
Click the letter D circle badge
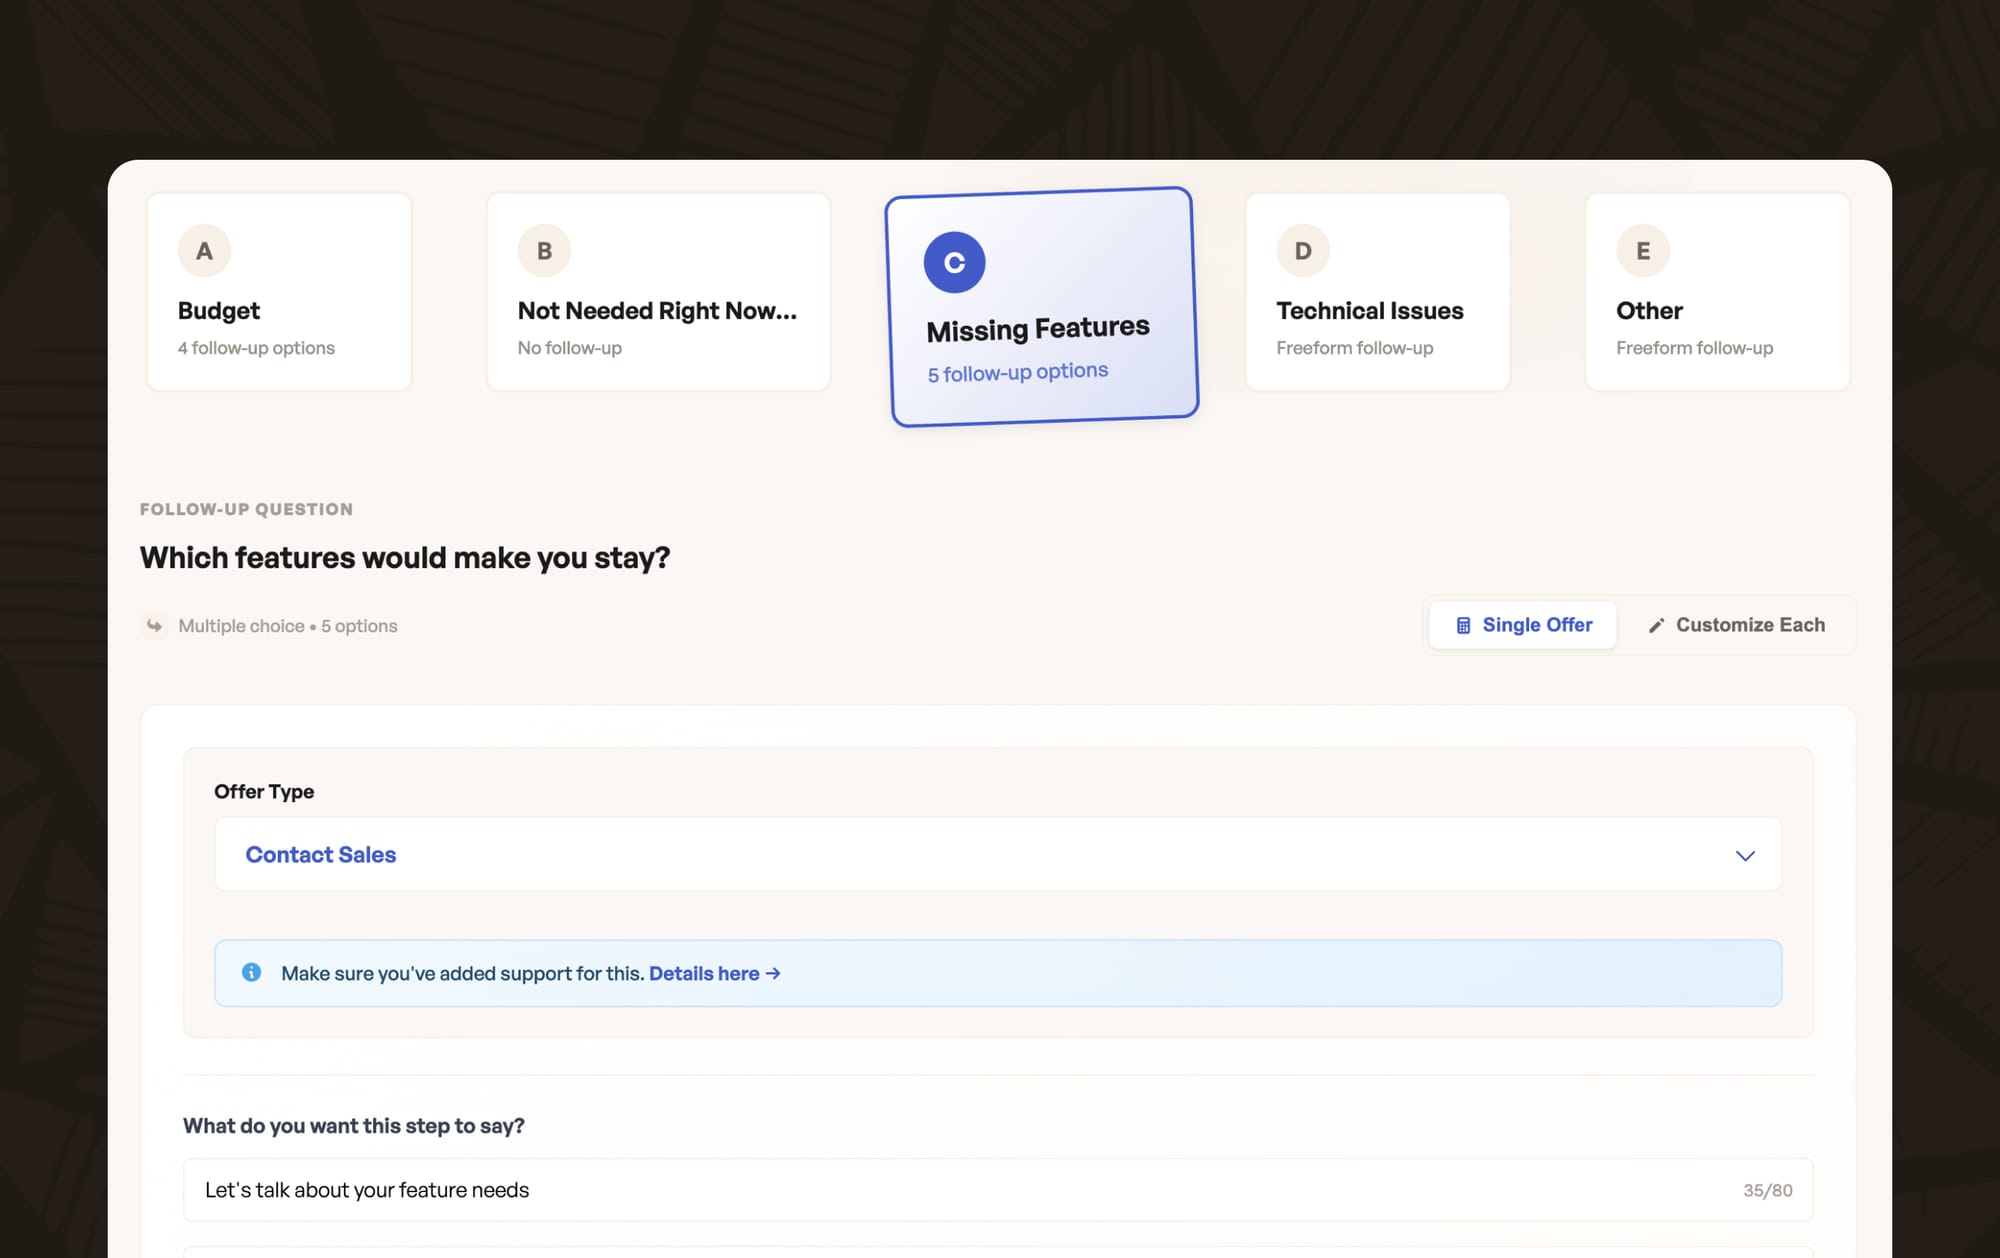(x=1302, y=251)
